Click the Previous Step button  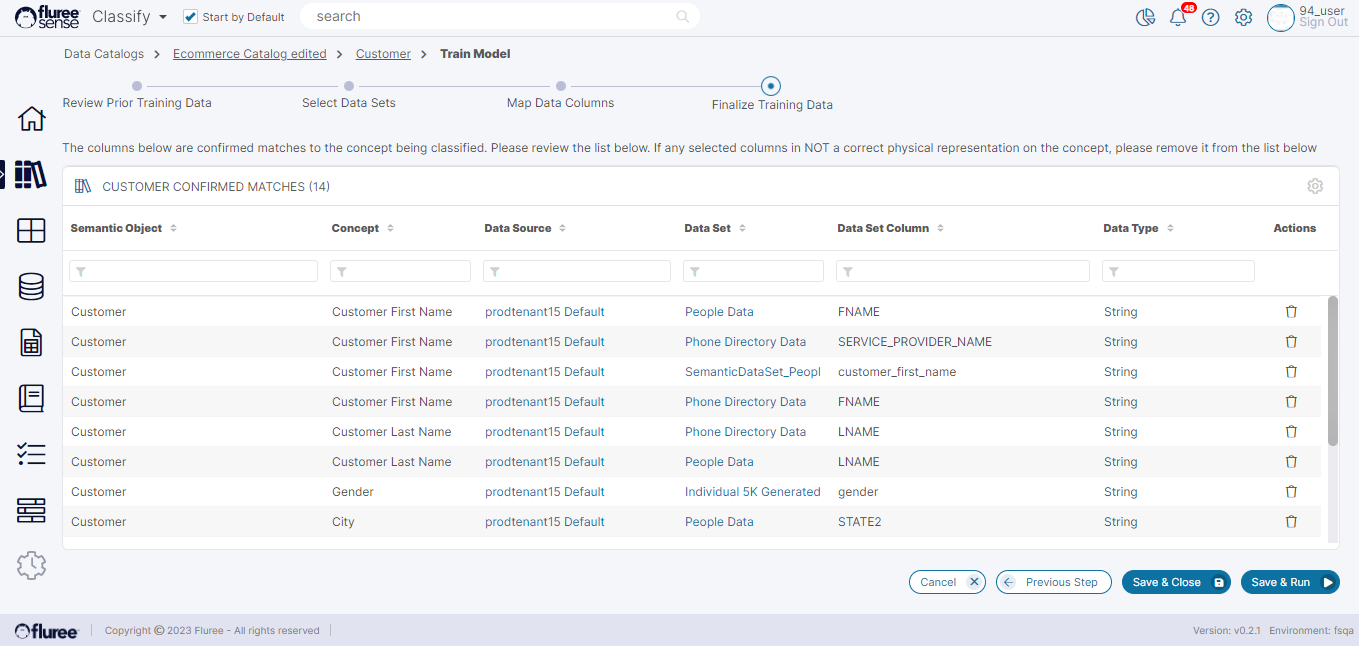coord(1053,582)
